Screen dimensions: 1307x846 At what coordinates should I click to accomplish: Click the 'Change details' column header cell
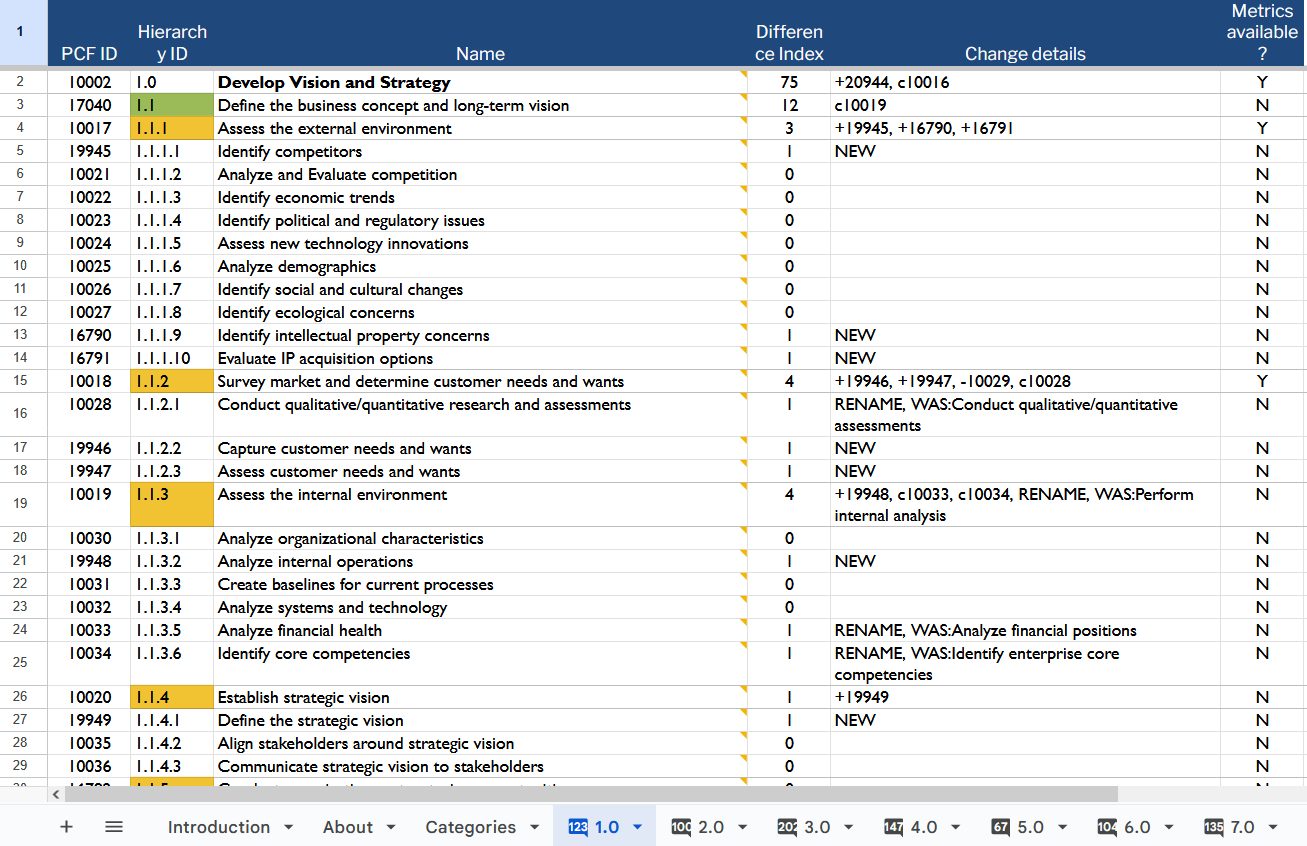point(1024,54)
